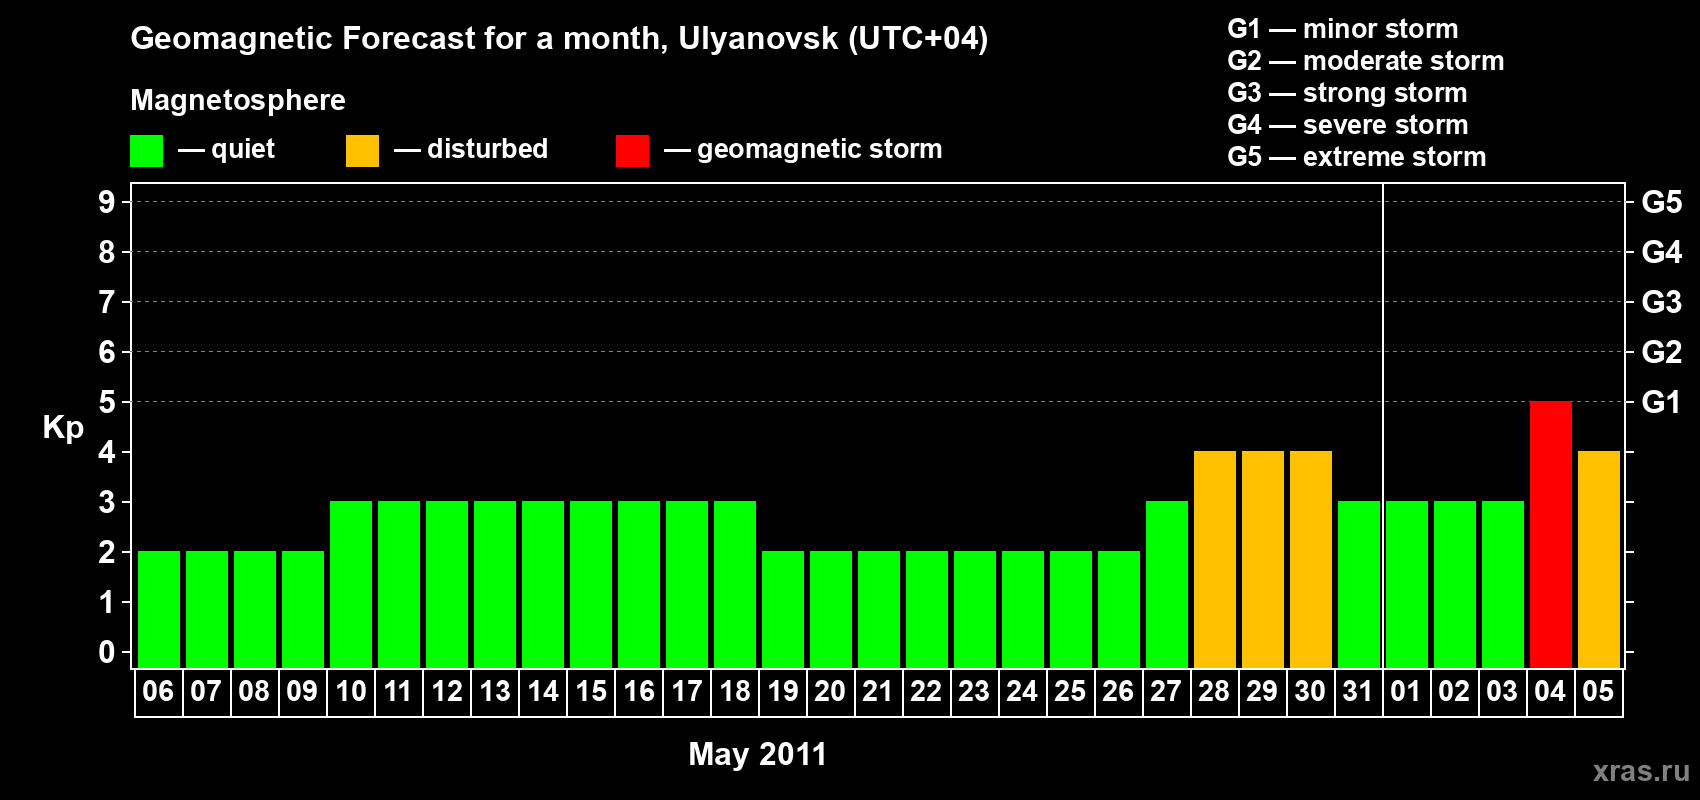Click the date label 09

pyautogui.click(x=302, y=691)
